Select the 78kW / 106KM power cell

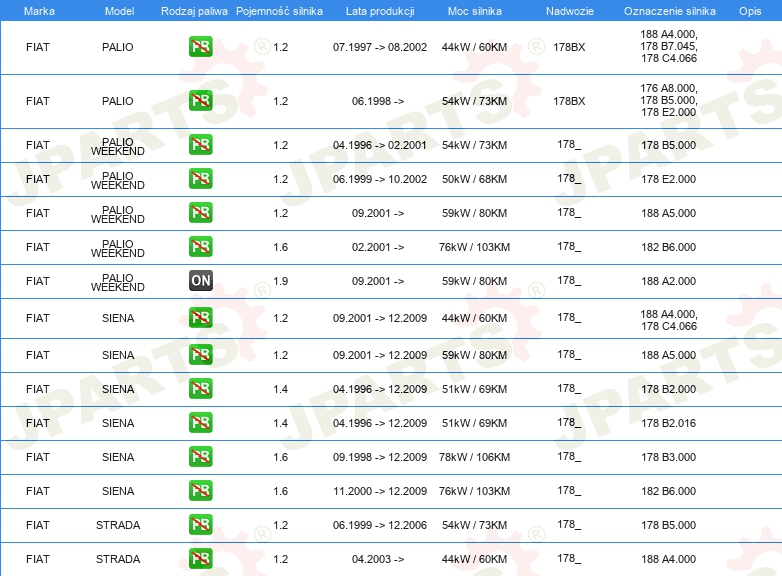(x=474, y=457)
